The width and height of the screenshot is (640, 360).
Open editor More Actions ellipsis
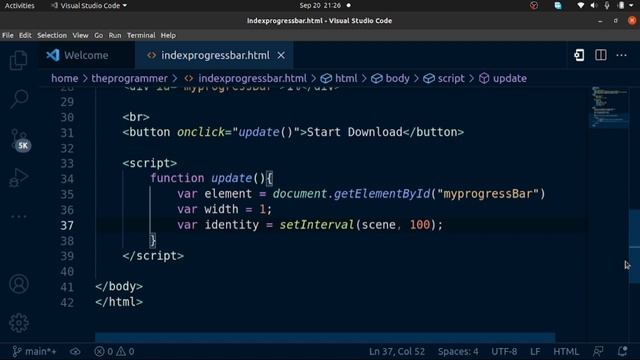621,55
